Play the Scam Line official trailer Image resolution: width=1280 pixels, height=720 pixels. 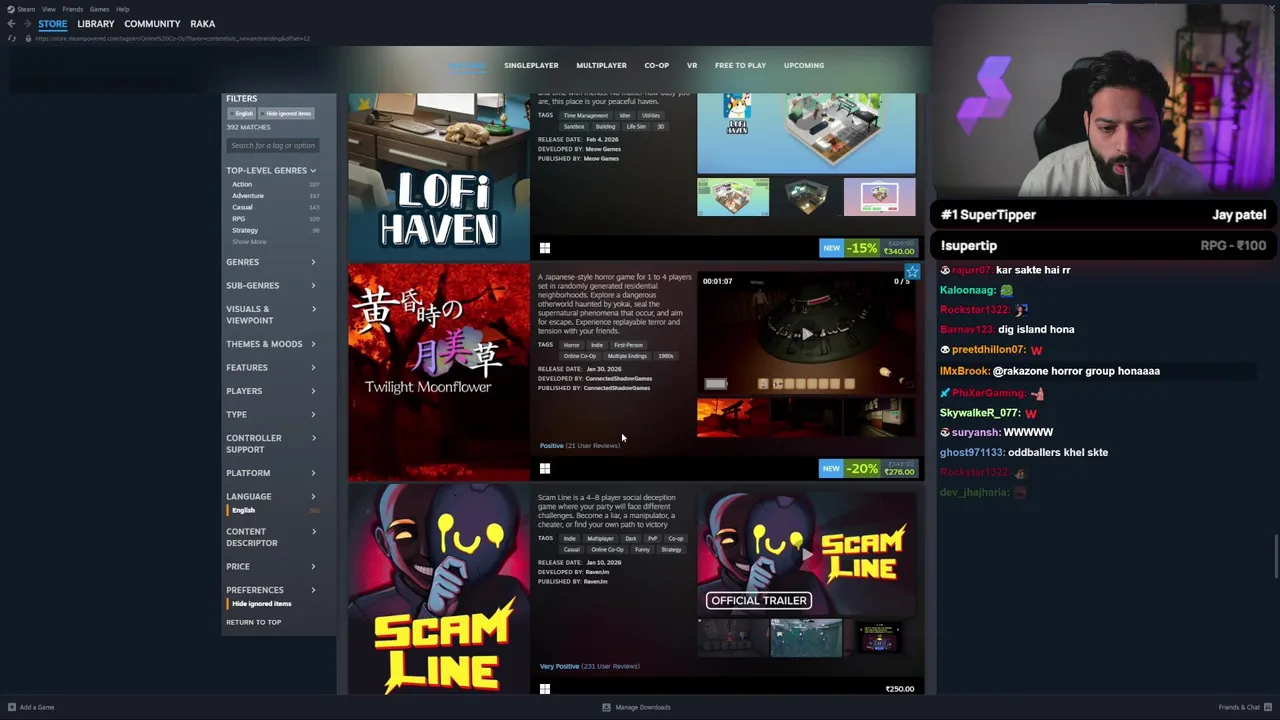coord(806,553)
